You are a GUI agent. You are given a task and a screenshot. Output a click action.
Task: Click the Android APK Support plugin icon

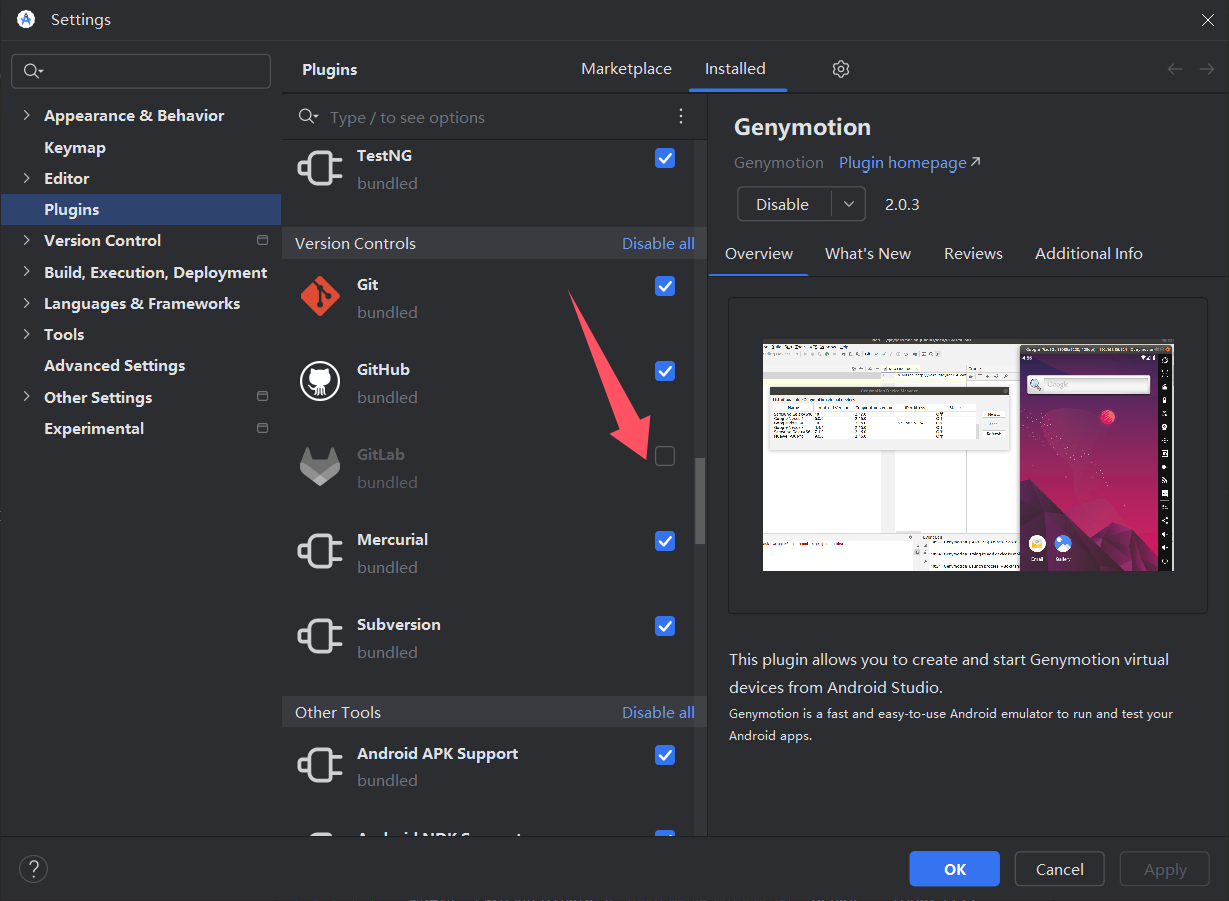[x=320, y=765]
